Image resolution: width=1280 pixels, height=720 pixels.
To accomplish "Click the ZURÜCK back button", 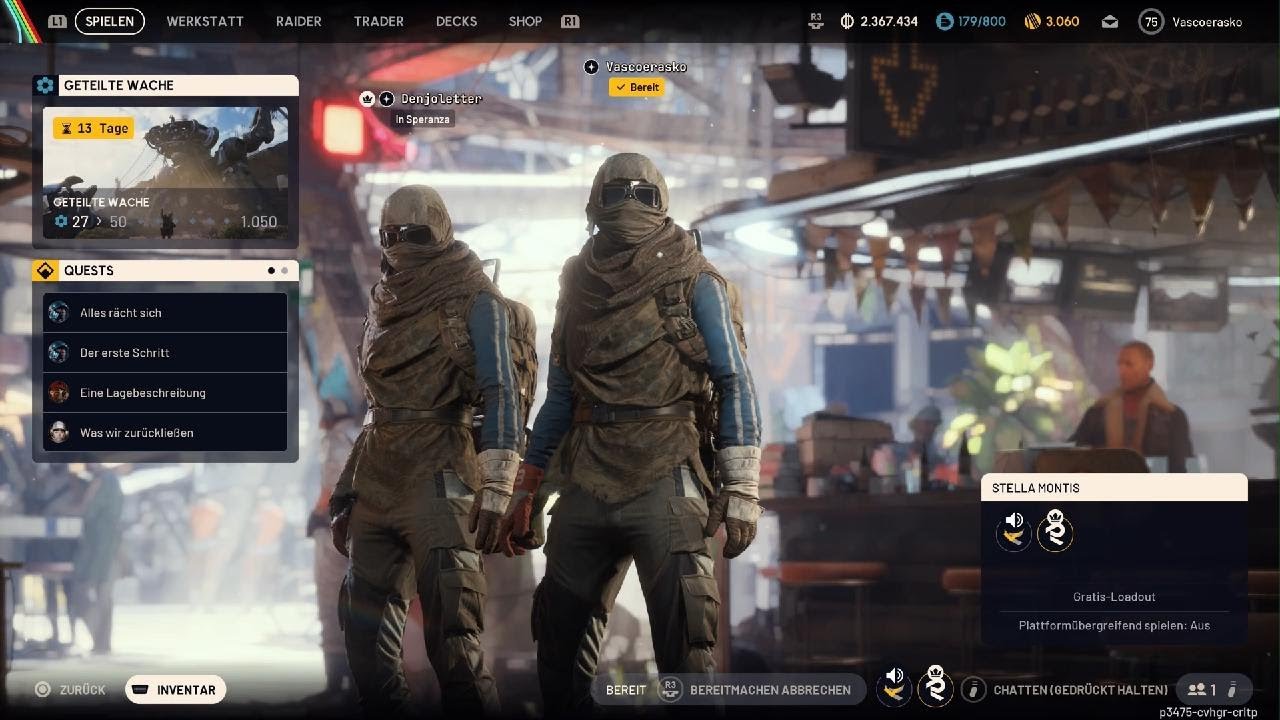I will click(x=70, y=690).
